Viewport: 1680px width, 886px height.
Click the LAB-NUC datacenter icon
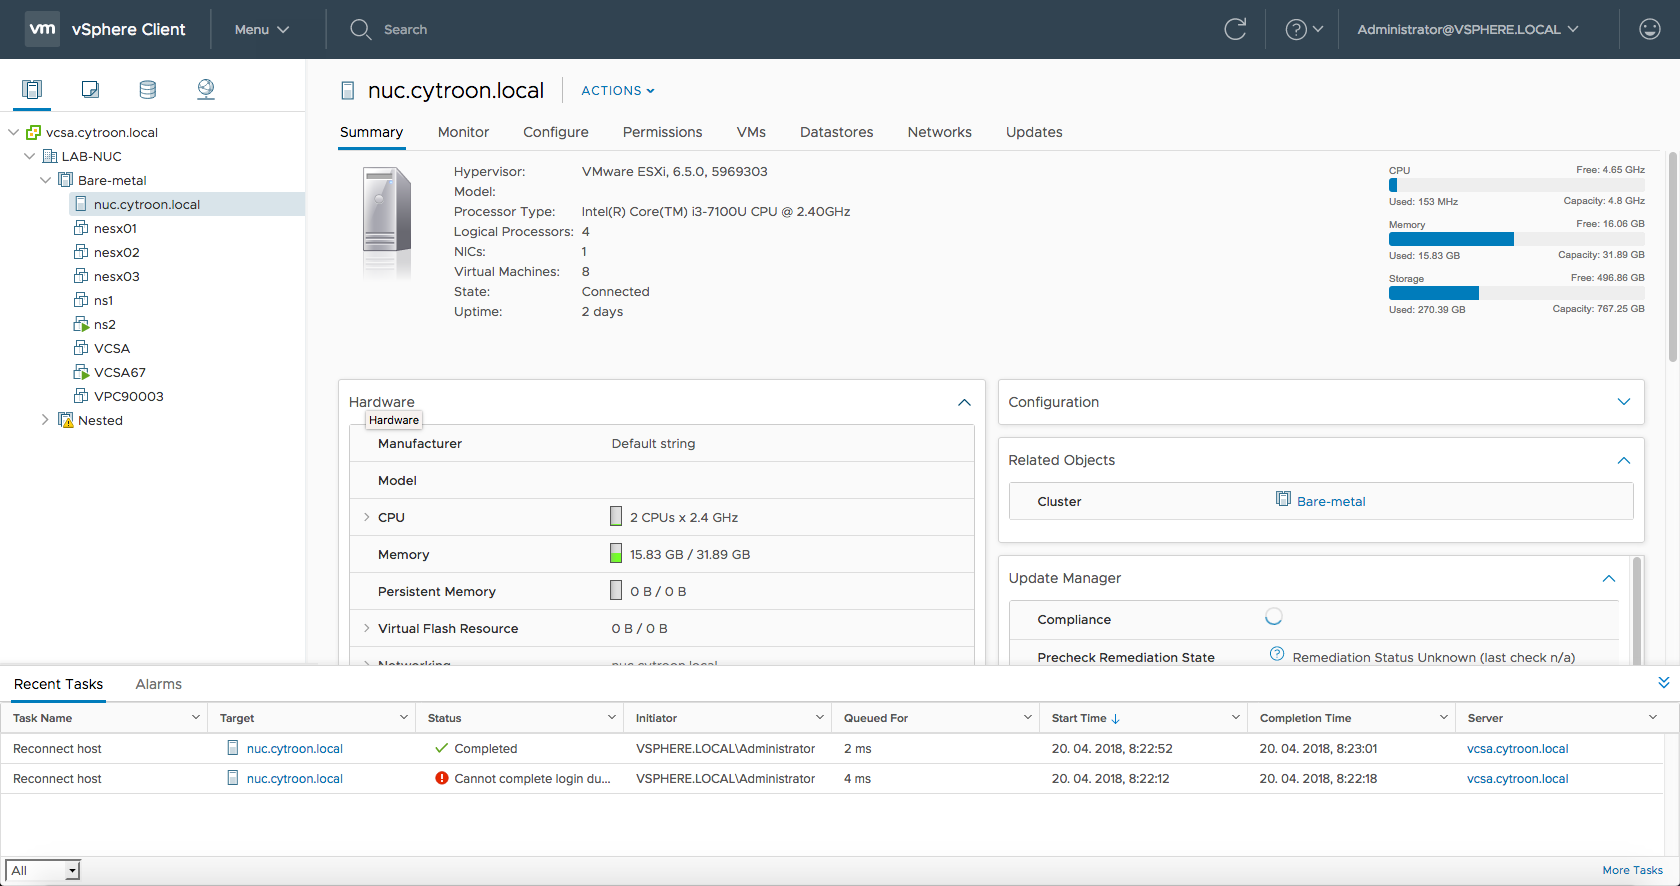[49, 156]
